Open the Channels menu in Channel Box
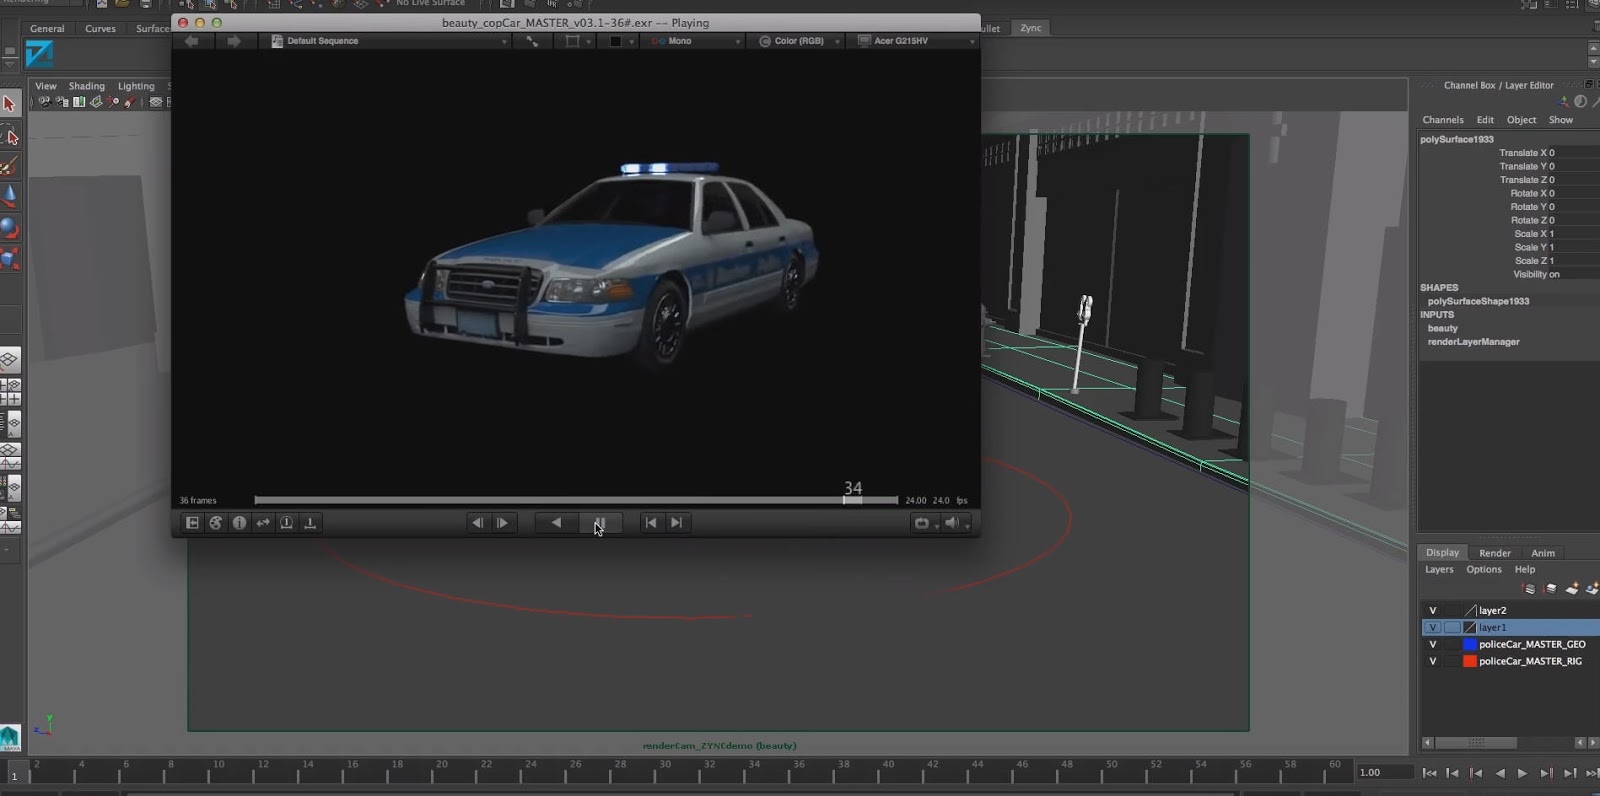Viewport: 1600px width, 796px height. coord(1443,120)
